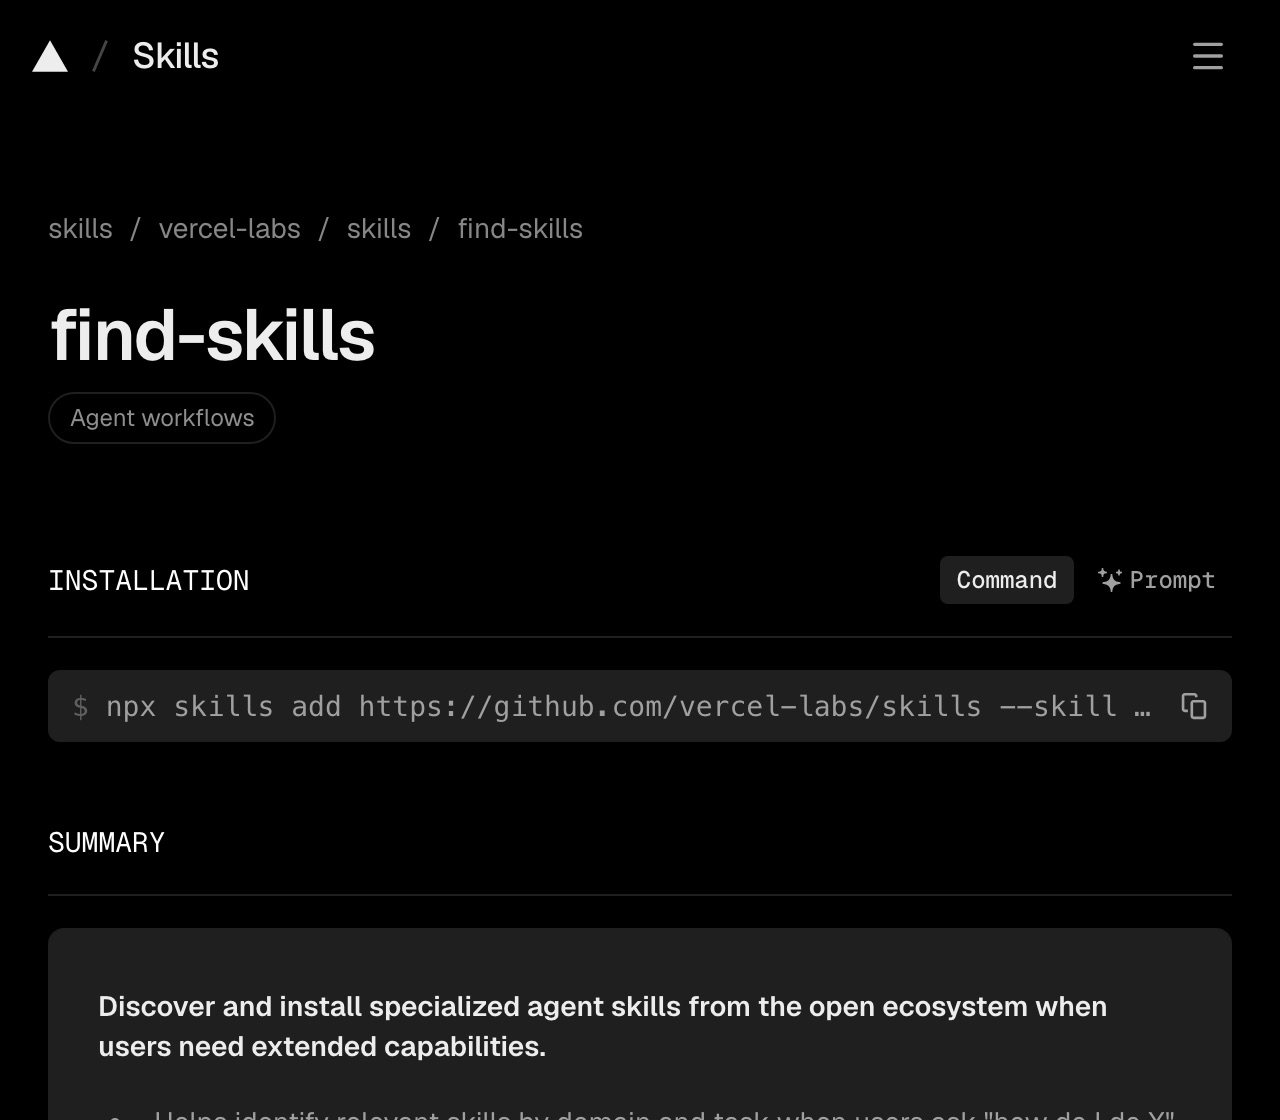Open the vercel-labs breadcrumb link
The image size is (1280, 1120).
click(x=229, y=229)
